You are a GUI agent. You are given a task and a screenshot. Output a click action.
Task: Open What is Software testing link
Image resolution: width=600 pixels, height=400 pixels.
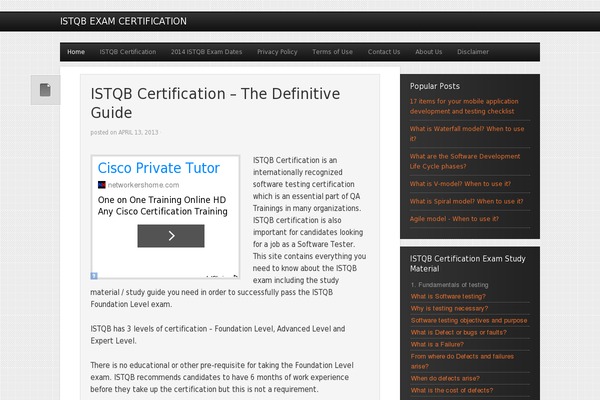448,296
